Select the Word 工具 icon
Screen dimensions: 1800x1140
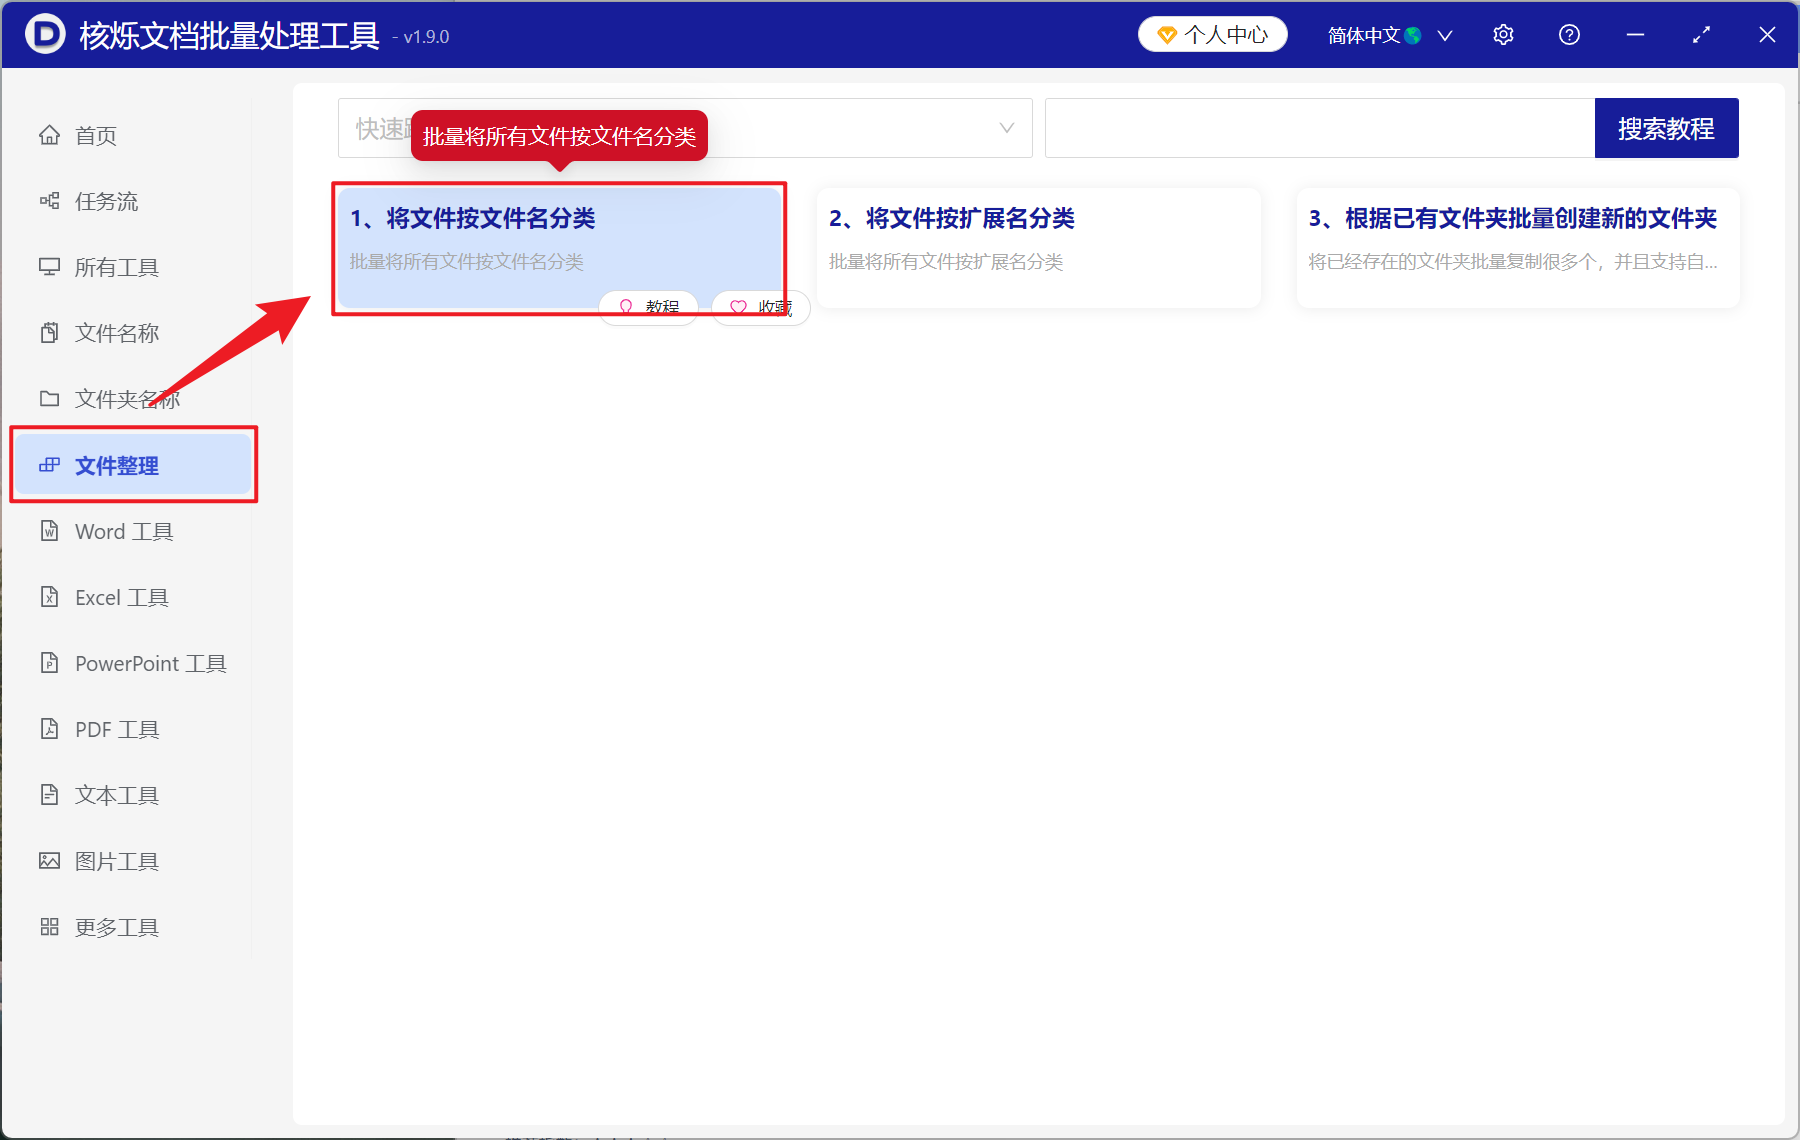tap(50, 531)
